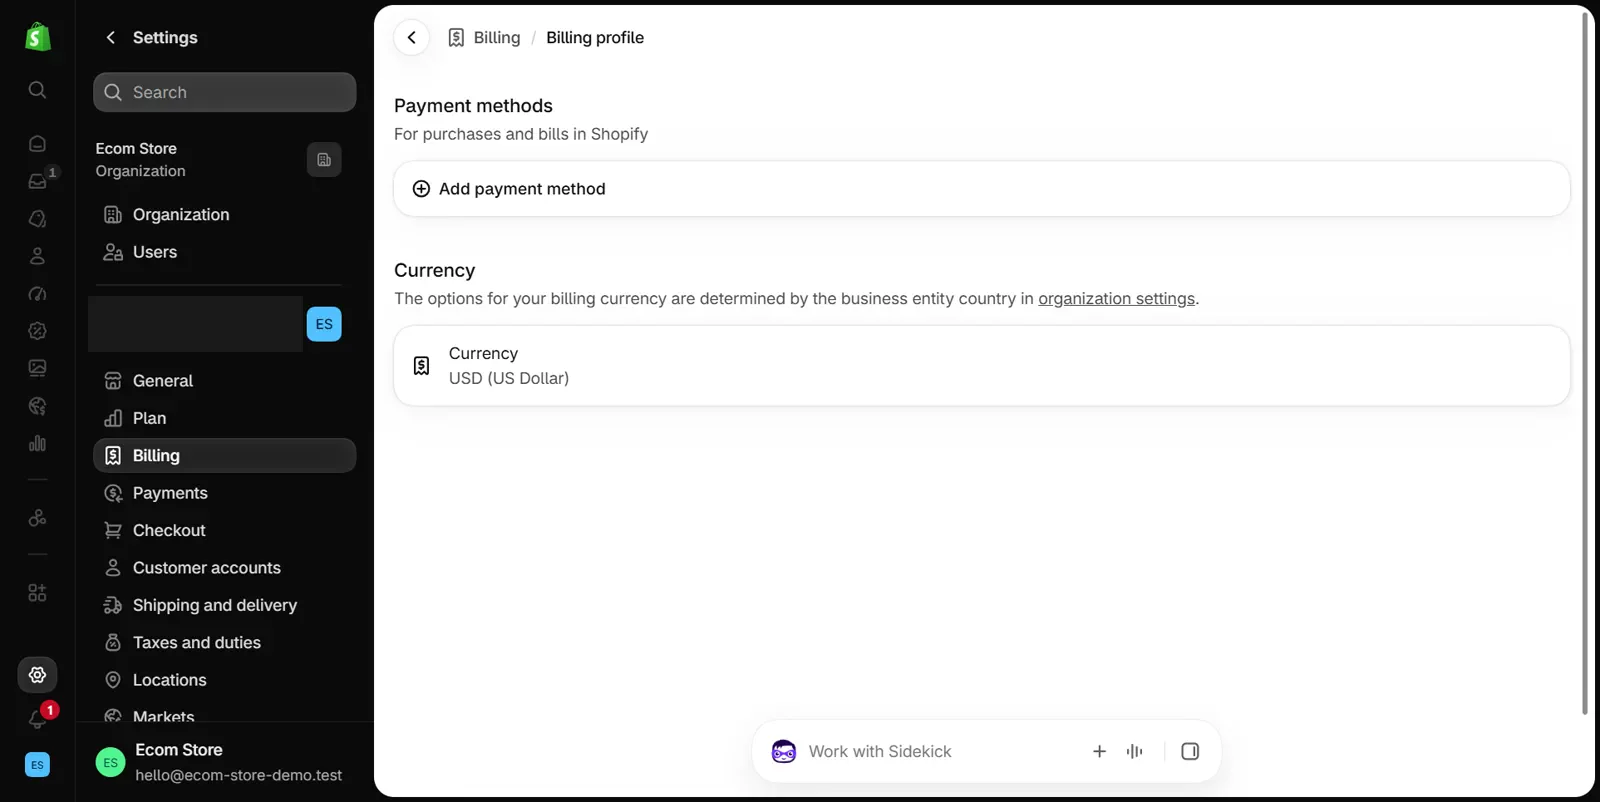Click inside the Settings search field

click(225, 92)
